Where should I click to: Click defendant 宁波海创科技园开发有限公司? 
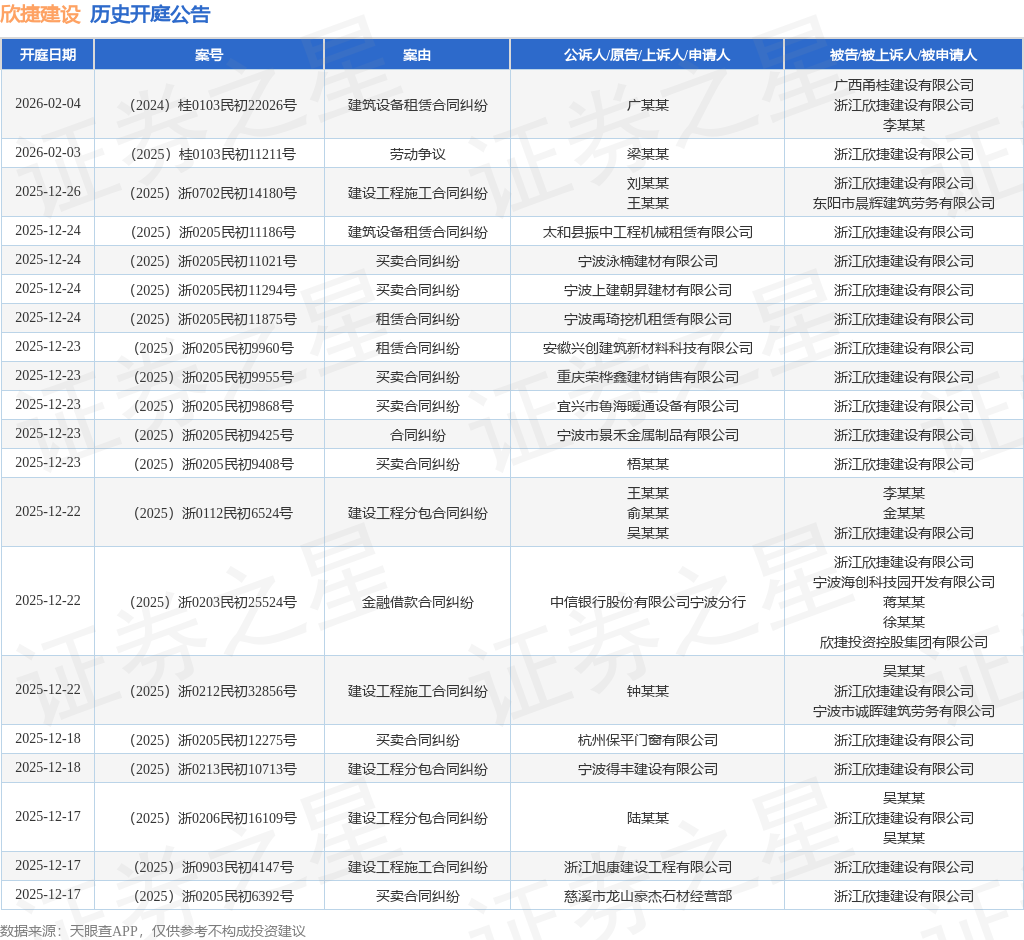903,582
